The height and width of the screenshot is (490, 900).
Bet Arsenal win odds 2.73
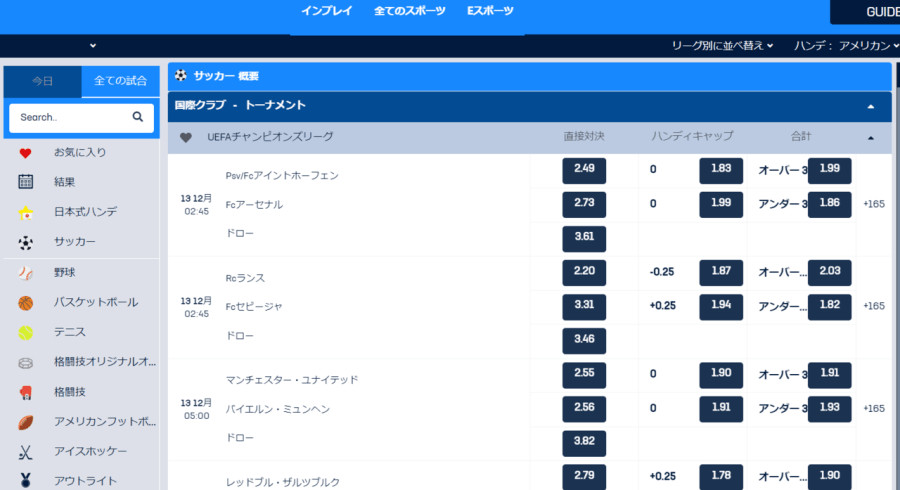pos(584,205)
